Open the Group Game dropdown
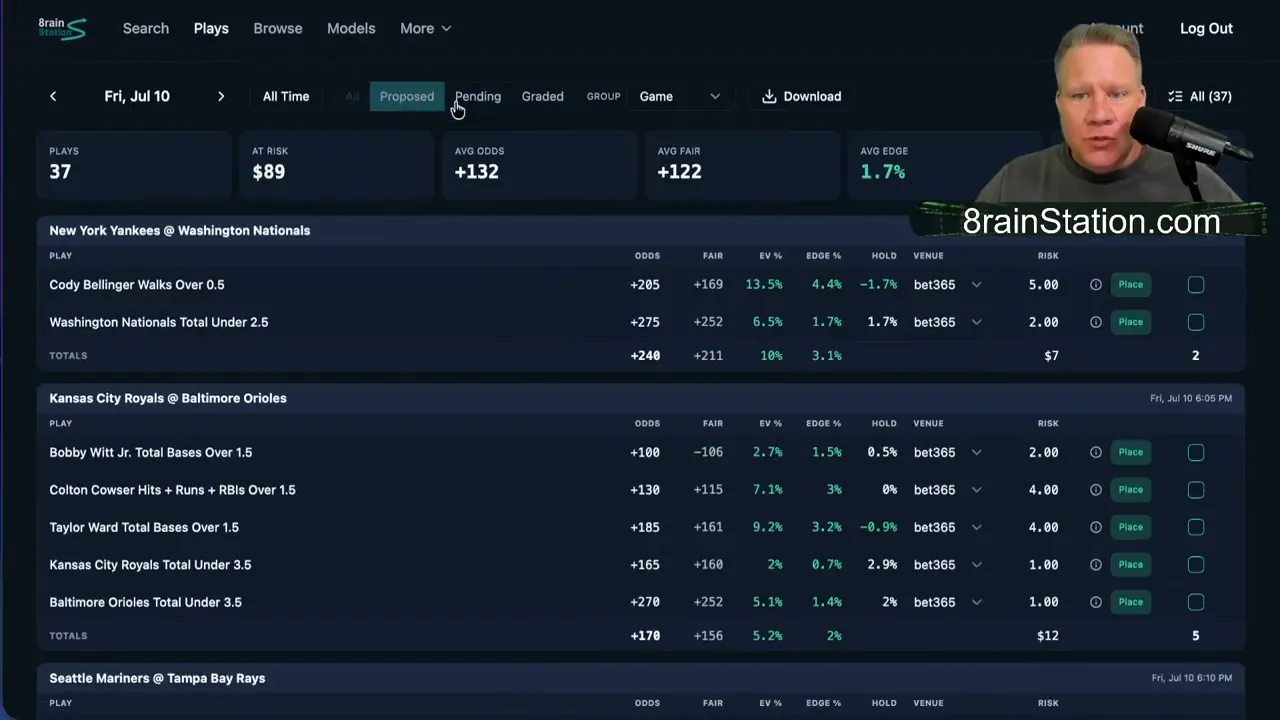Viewport: 1280px width, 720px height. (680, 96)
